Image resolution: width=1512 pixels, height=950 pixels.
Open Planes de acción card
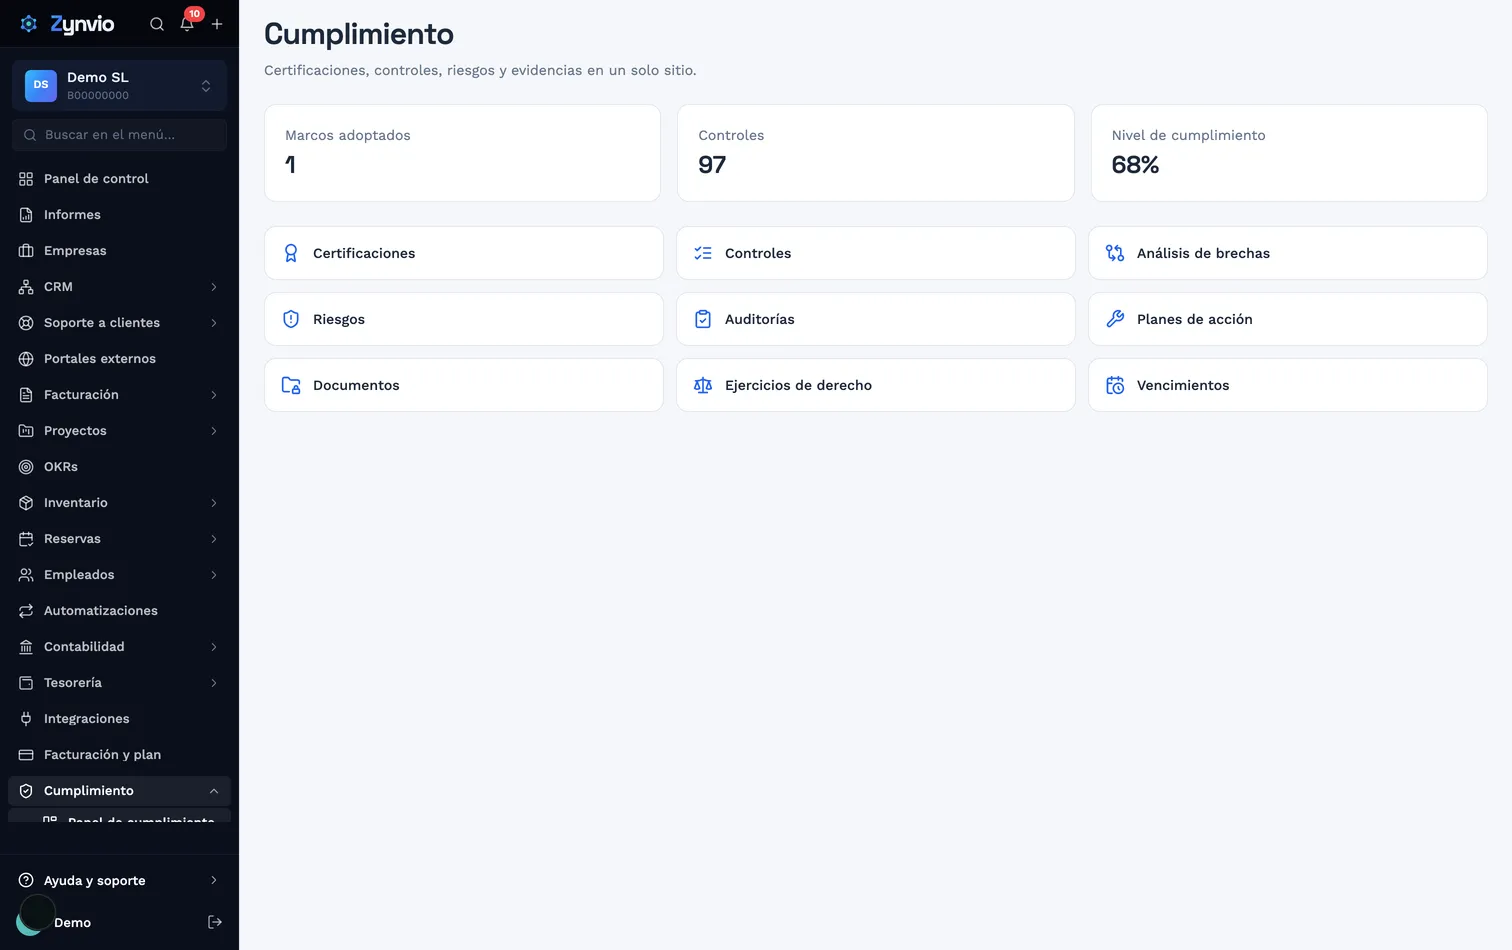tap(1288, 319)
